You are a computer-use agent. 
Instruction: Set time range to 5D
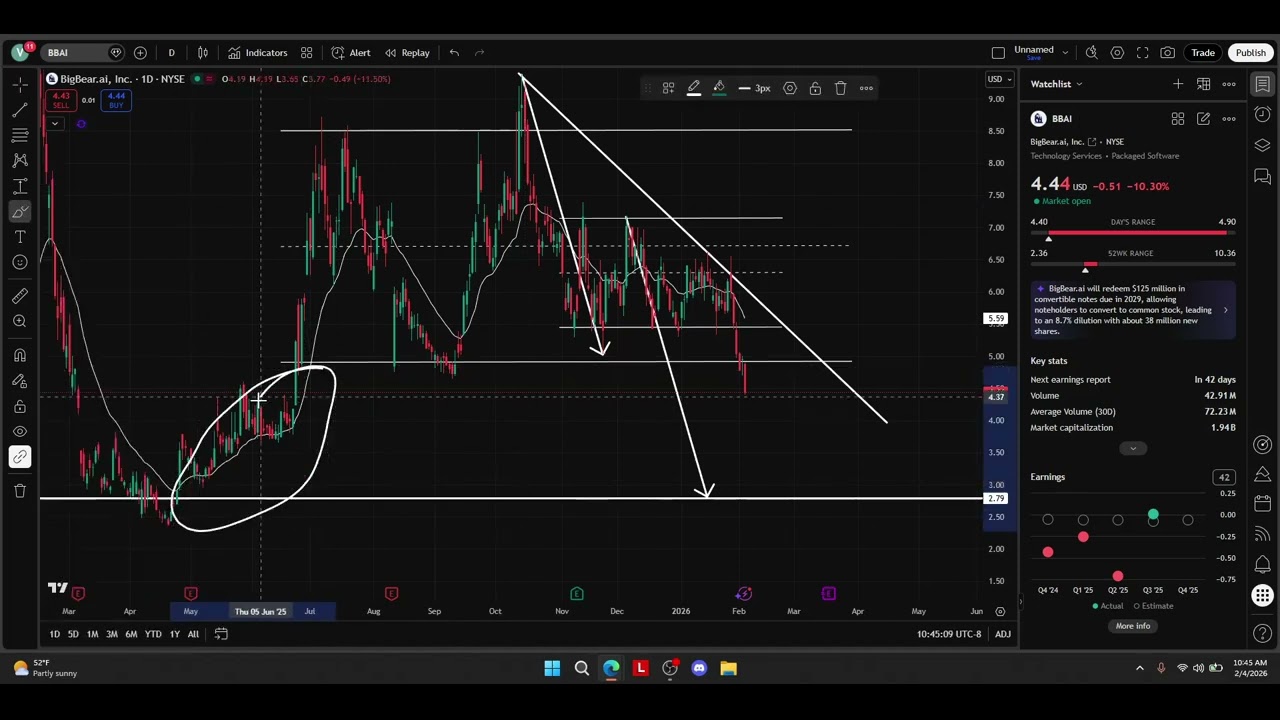[x=73, y=634]
